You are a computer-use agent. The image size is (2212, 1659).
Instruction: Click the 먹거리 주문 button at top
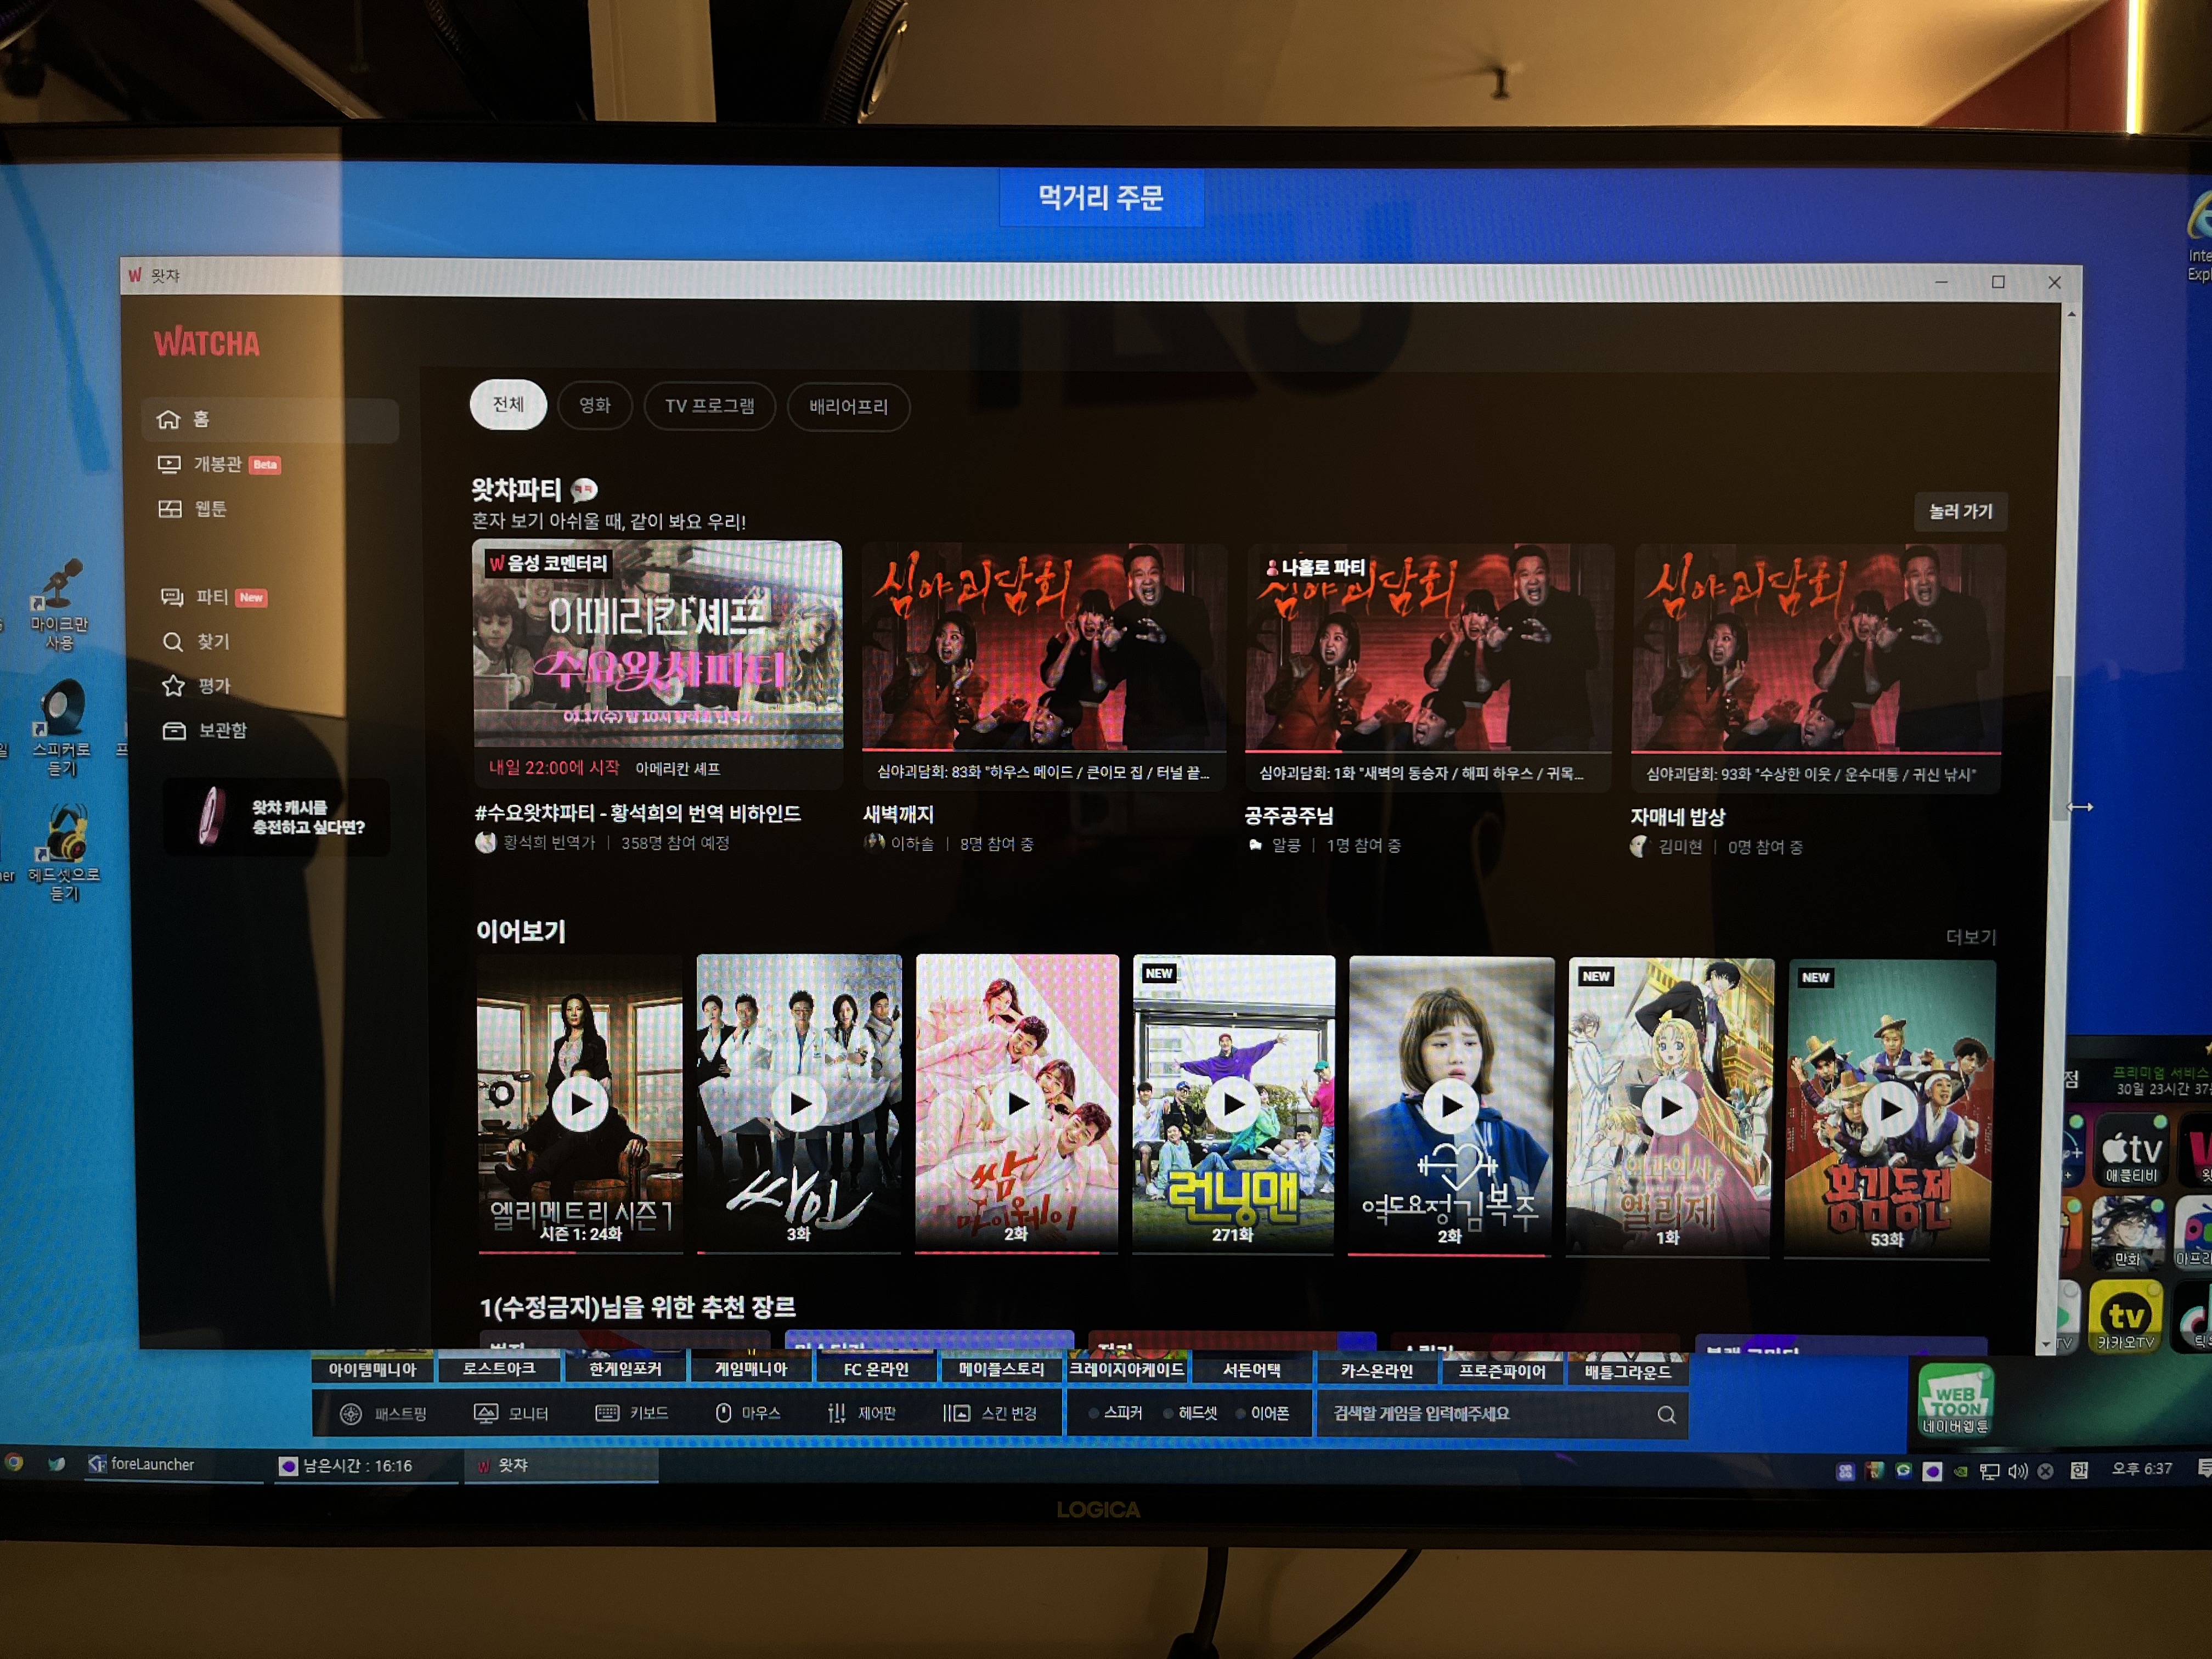tap(1101, 197)
